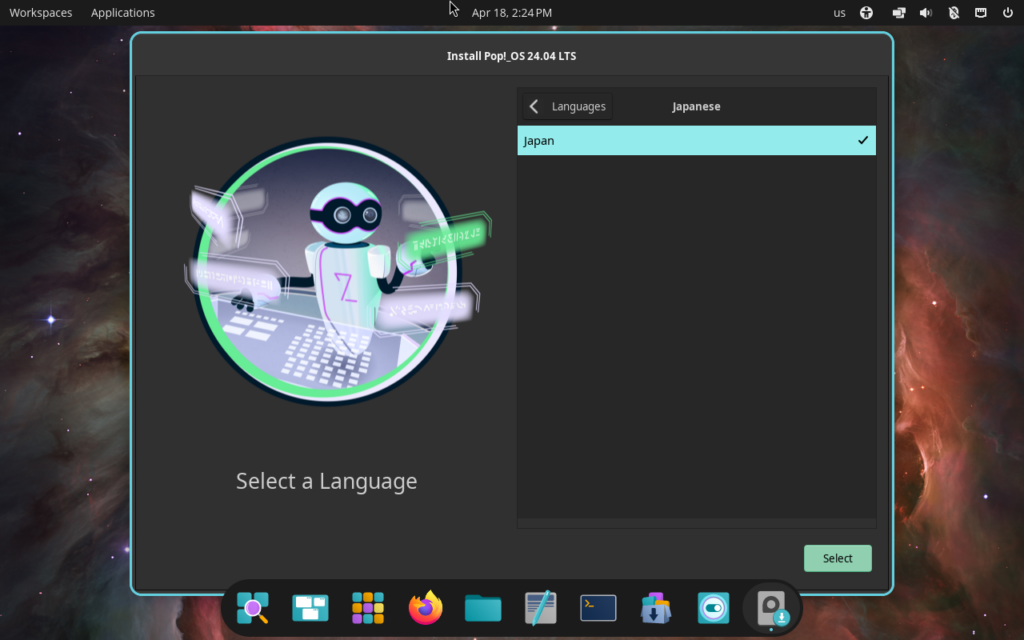Open the launcher magnifier icon in dock
Image resolution: width=1024 pixels, height=640 pixels.
click(x=252, y=607)
